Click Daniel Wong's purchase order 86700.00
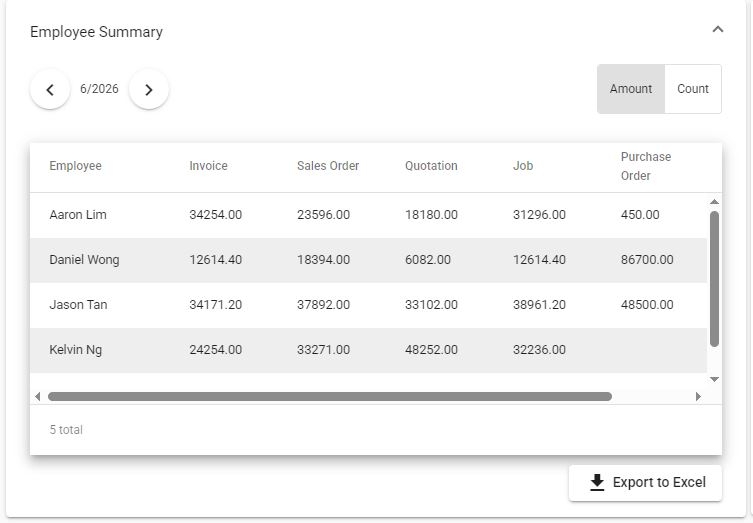Image resolution: width=753 pixels, height=523 pixels. pos(647,260)
